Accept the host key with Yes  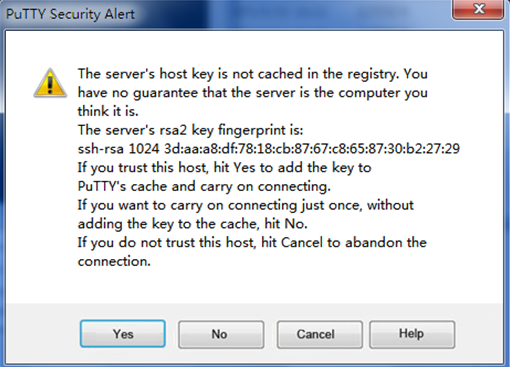123,334
